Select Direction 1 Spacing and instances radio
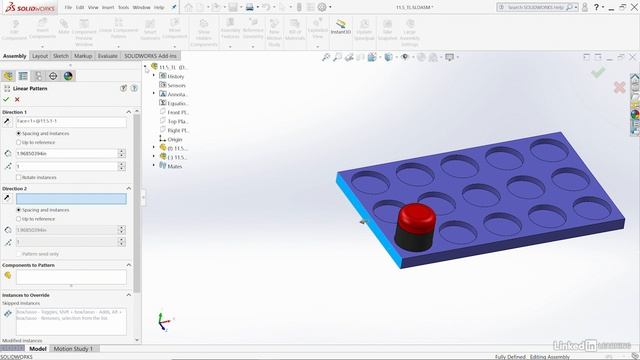The image size is (640, 360). [x=18, y=133]
